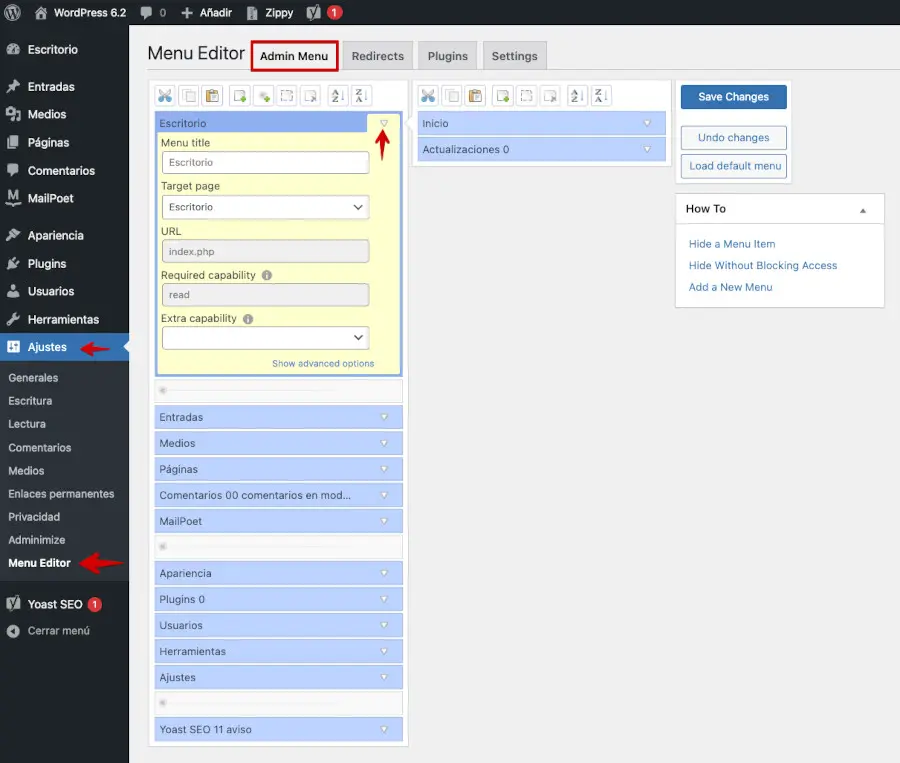900x763 pixels.
Task: Select the Plugins 0 menu item row
Action: point(278,599)
